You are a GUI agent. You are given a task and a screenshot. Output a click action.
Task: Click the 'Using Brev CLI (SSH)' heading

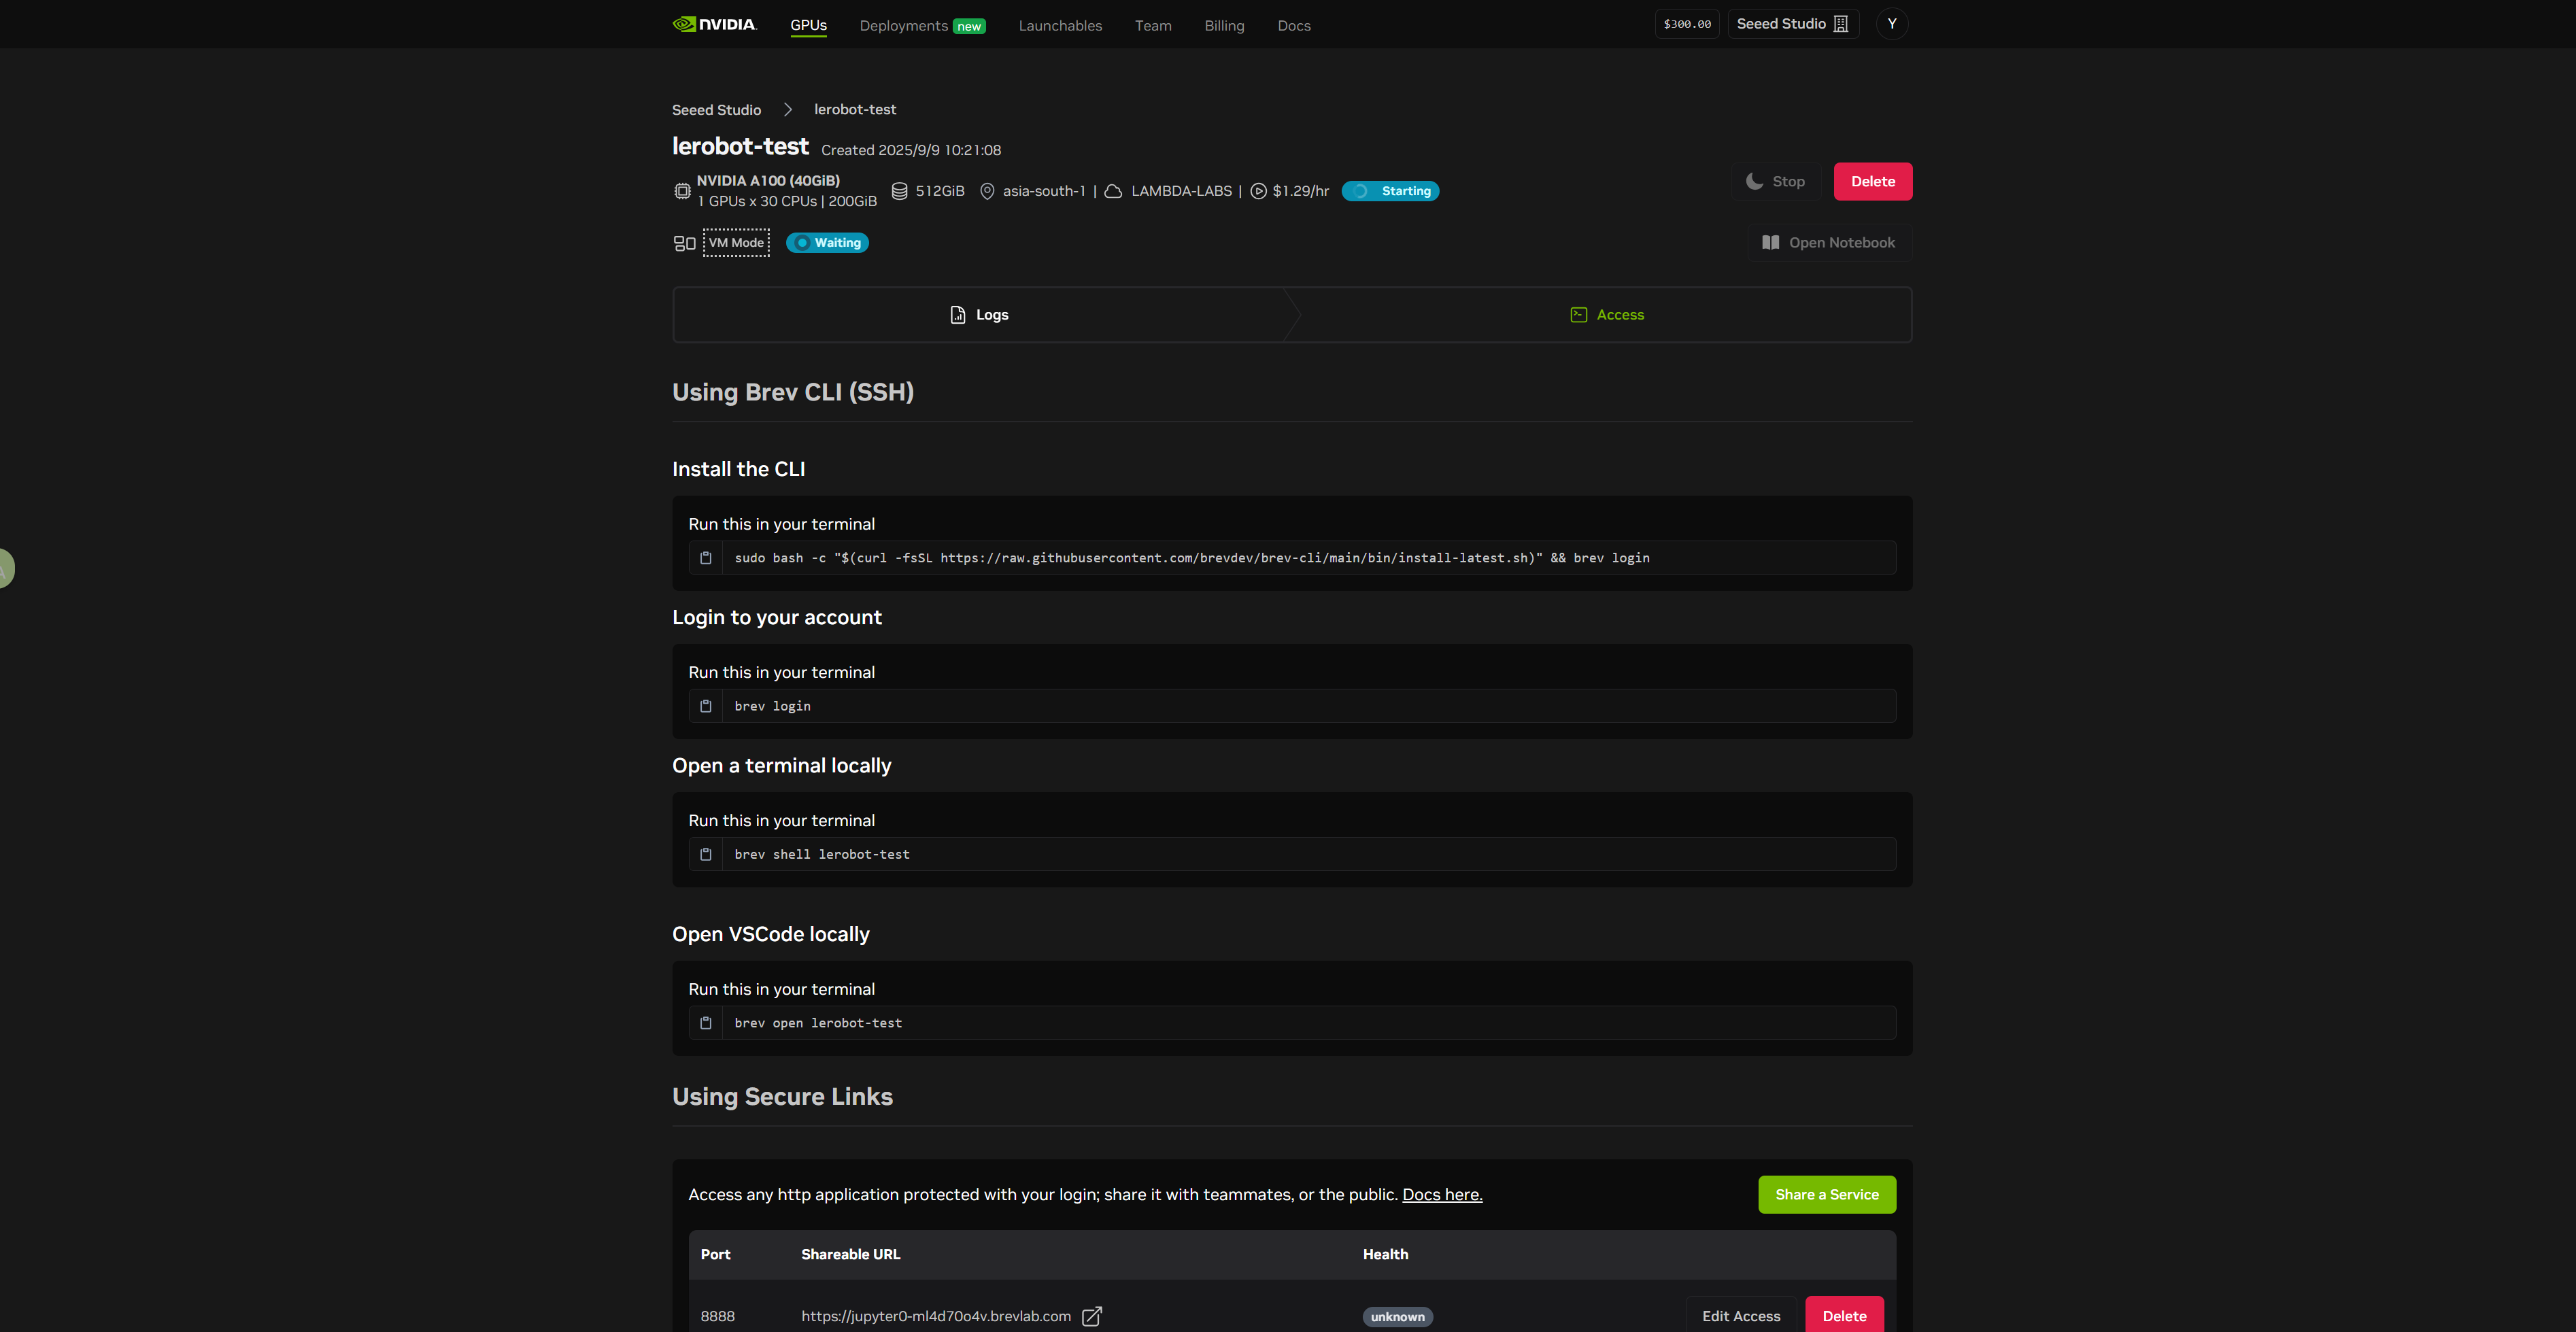(x=793, y=392)
